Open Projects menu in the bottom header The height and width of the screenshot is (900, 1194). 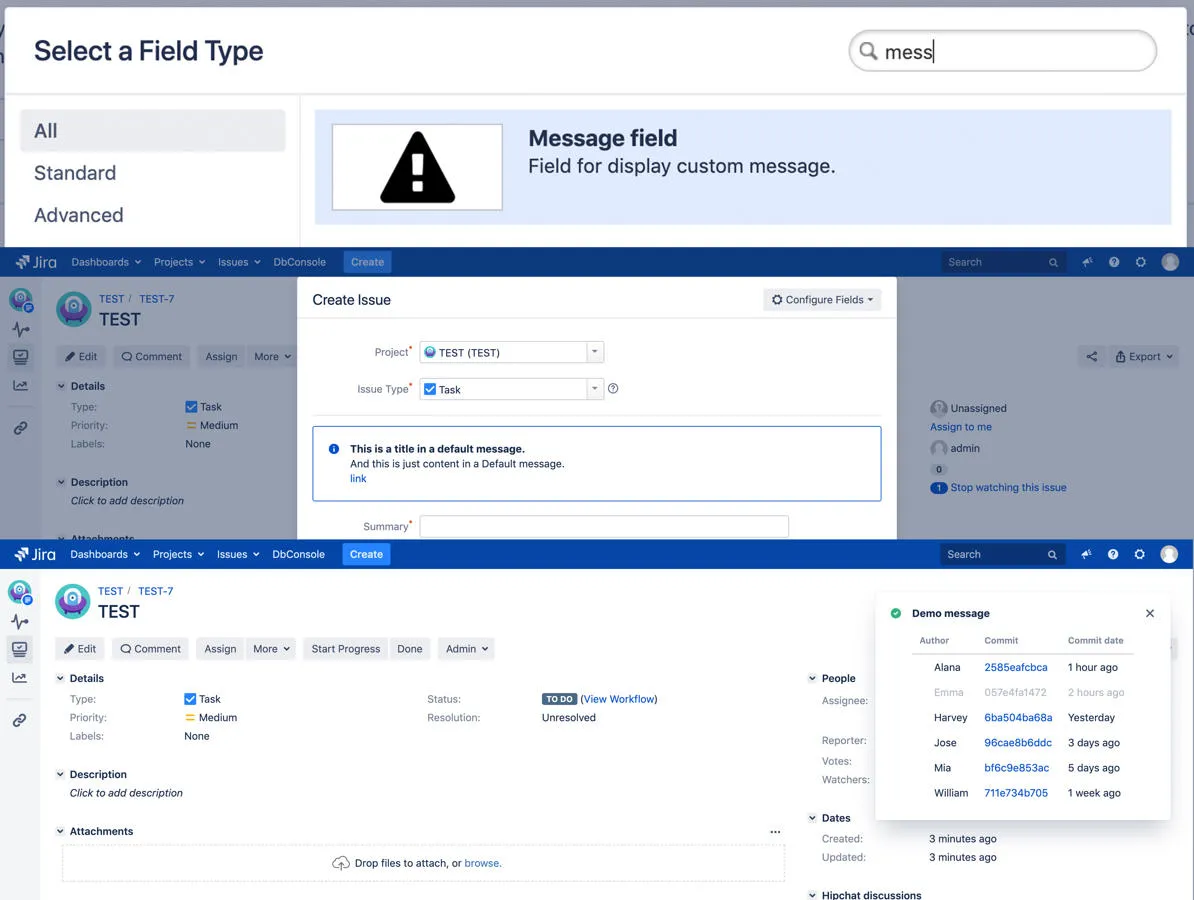point(178,554)
